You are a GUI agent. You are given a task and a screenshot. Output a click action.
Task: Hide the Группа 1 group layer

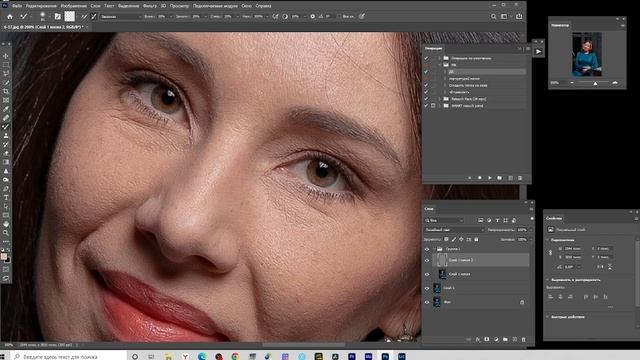(x=427, y=249)
